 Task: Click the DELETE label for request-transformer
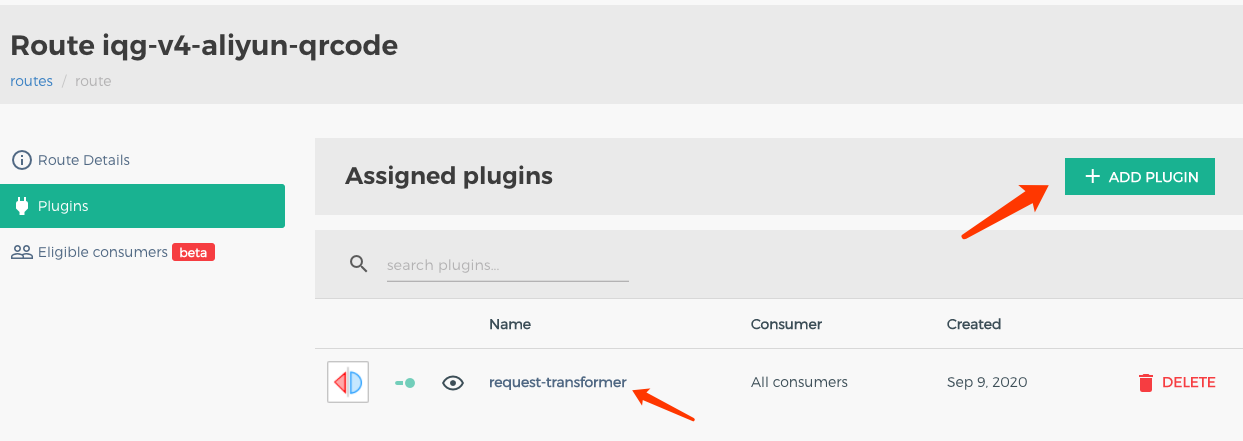(1189, 382)
